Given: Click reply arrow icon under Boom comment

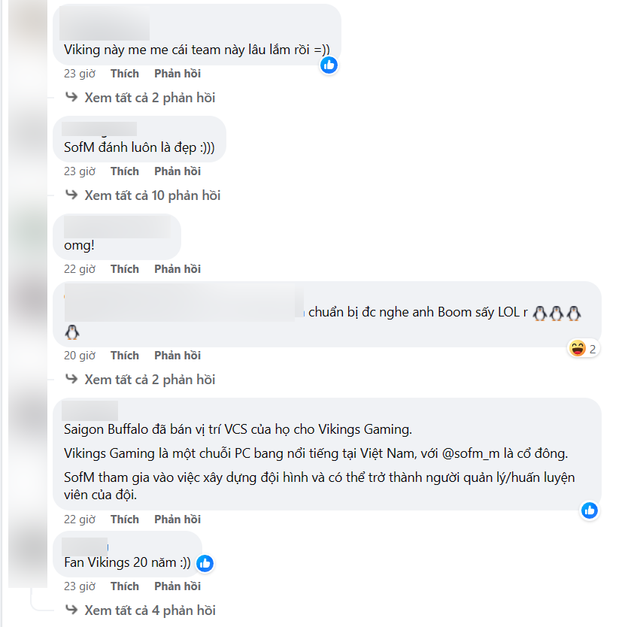Looking at the screenshot, I should coord(71,379).
